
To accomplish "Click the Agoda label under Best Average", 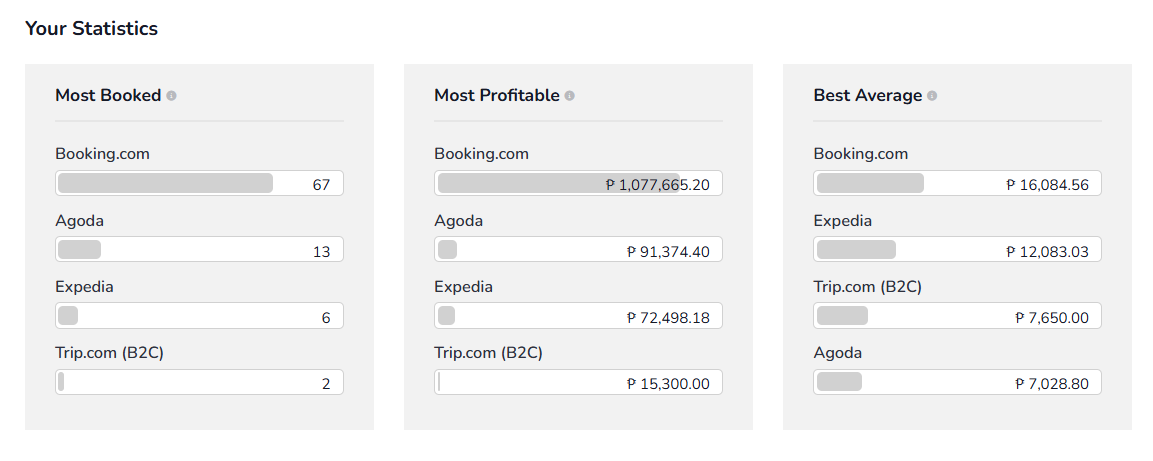I will 838,353.
